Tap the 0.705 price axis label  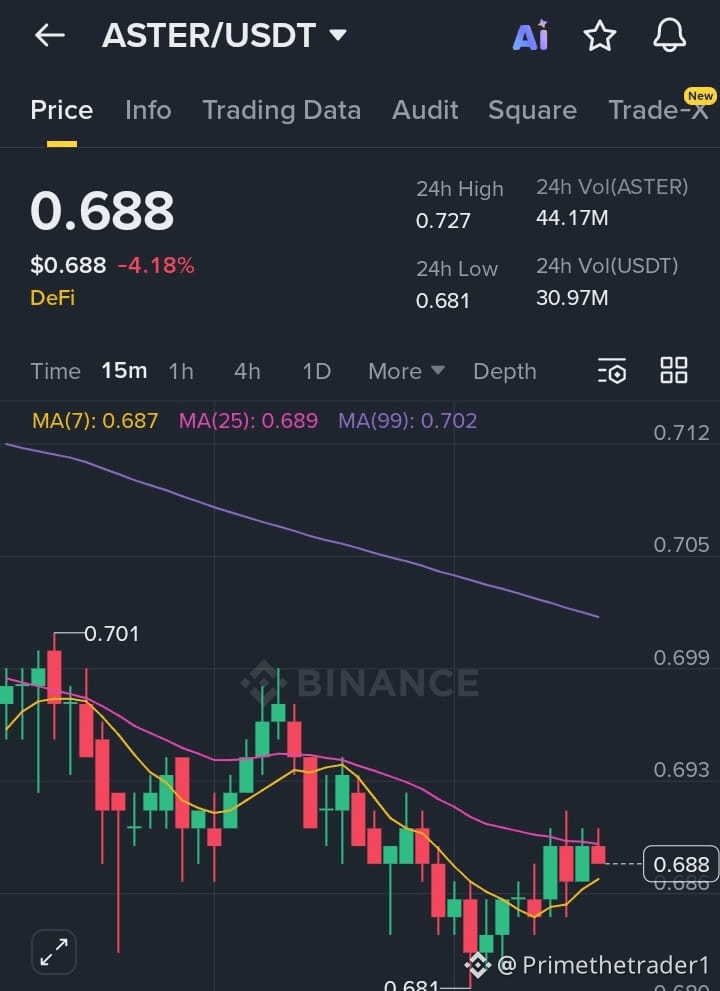(x=681, y=545)
